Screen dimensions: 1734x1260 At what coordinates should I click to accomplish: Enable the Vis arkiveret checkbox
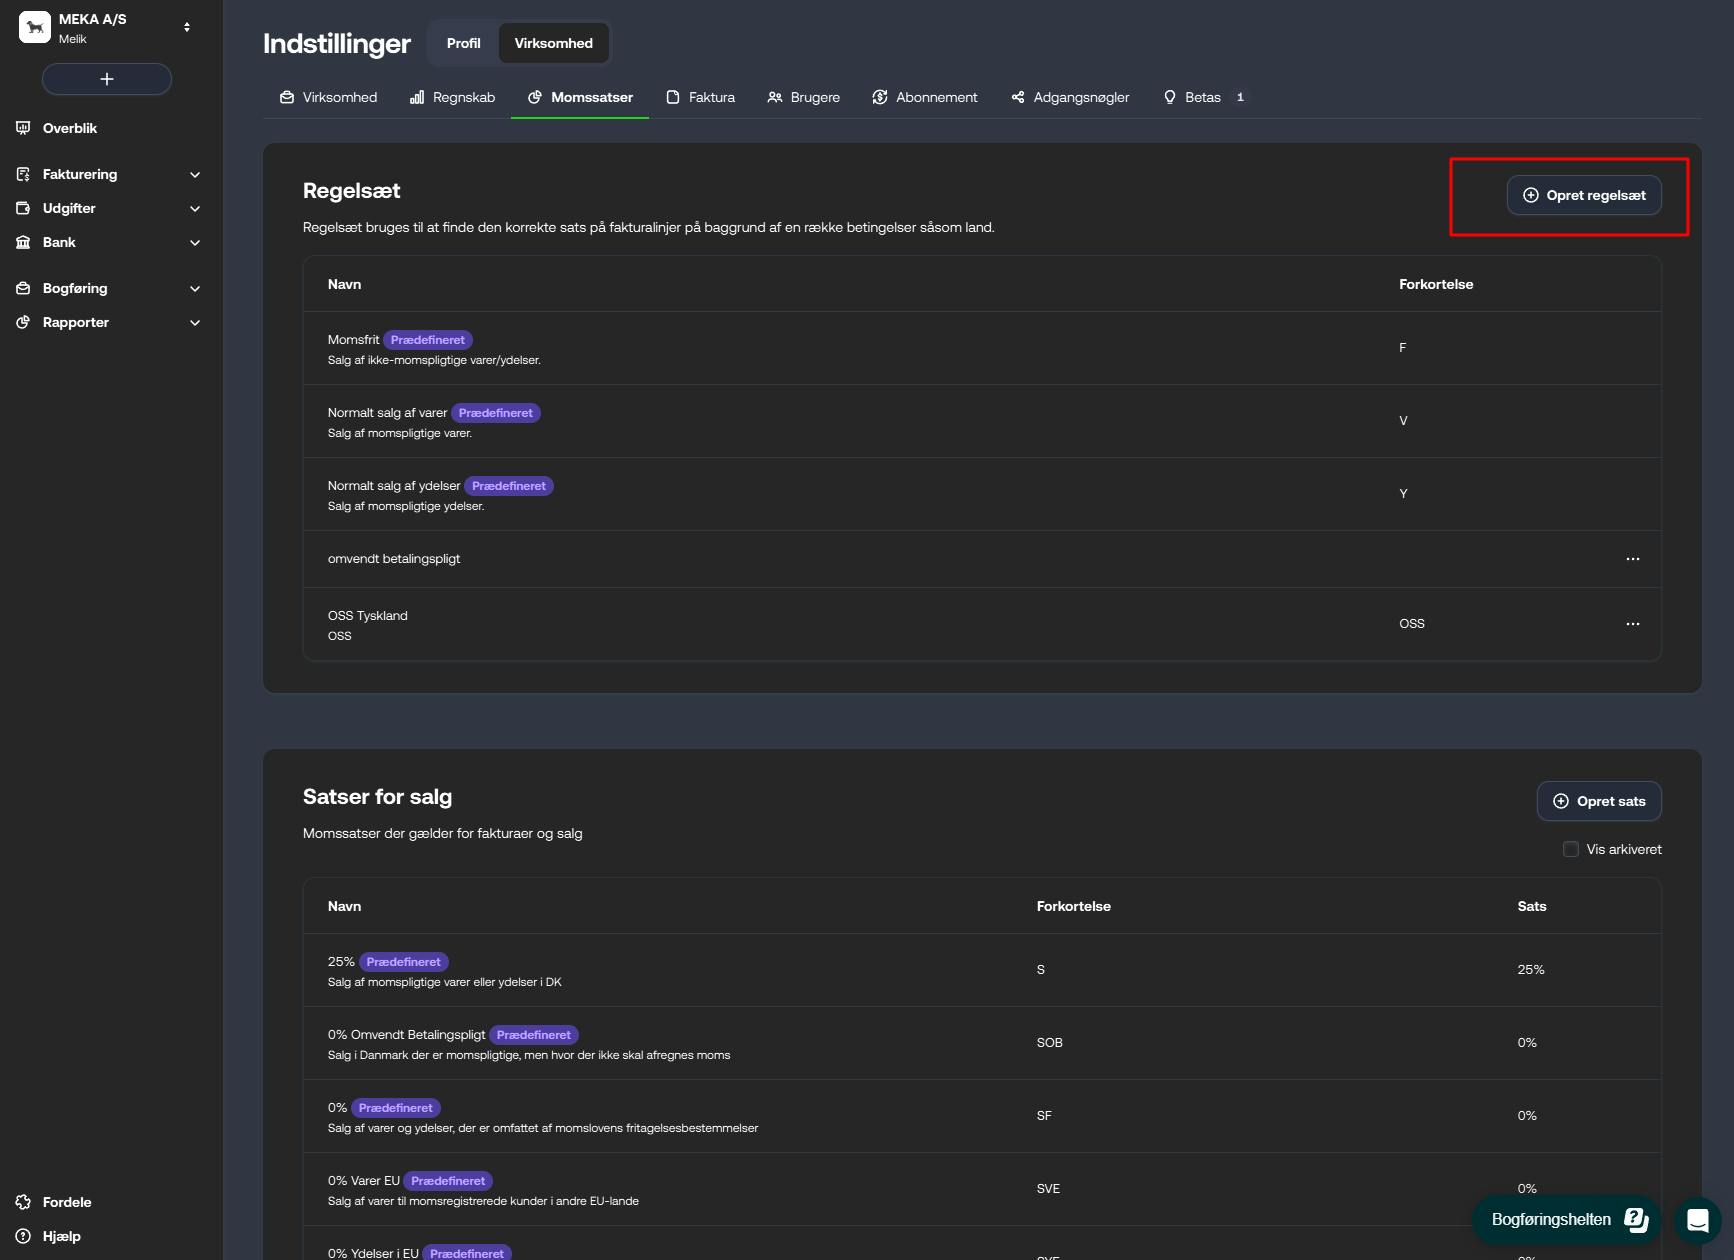(x=1570, y=849)
